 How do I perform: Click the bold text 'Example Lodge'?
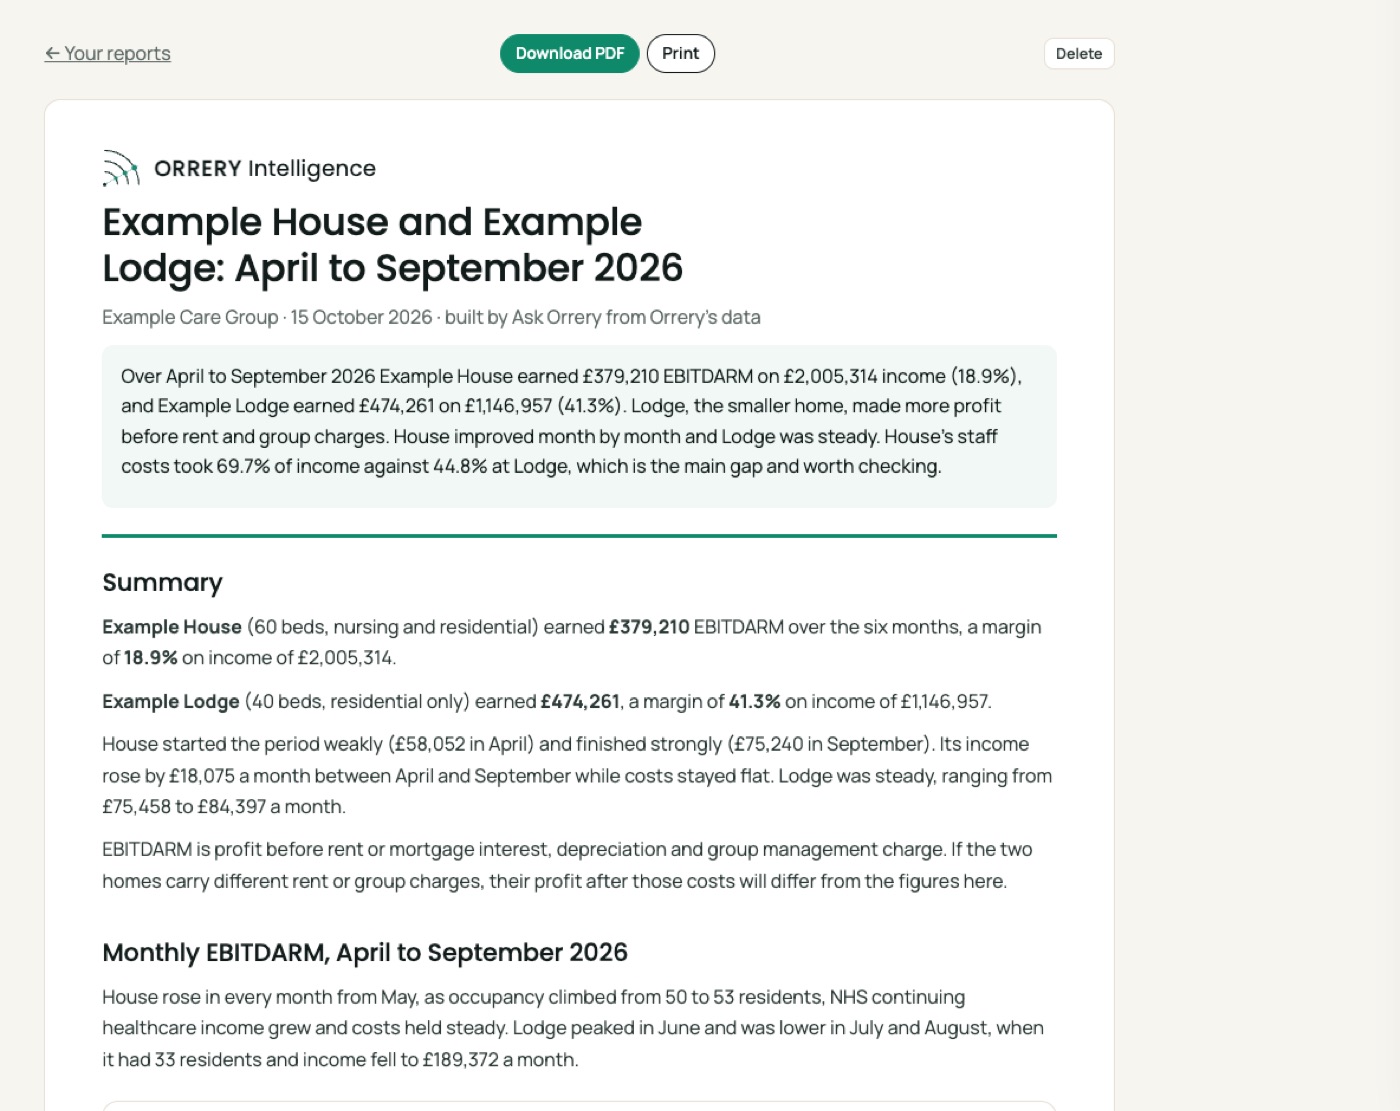[171, 701]
